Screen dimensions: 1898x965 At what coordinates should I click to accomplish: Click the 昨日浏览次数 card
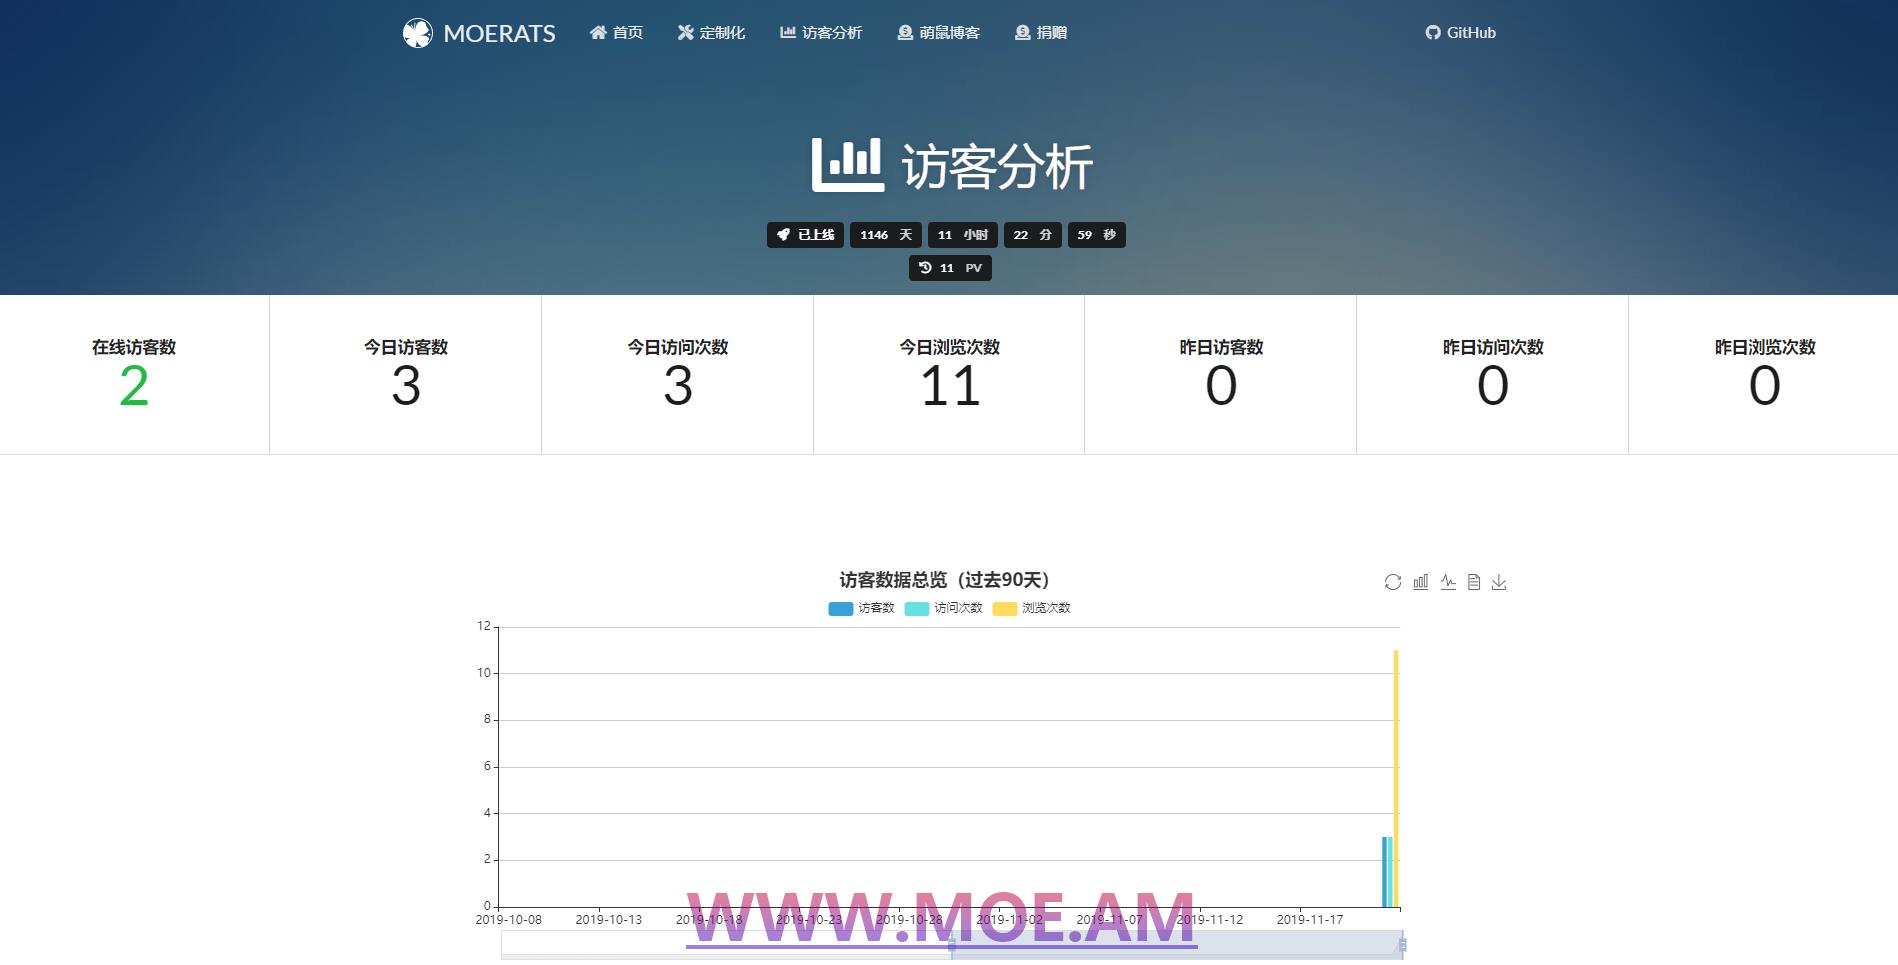[1765, 375]
